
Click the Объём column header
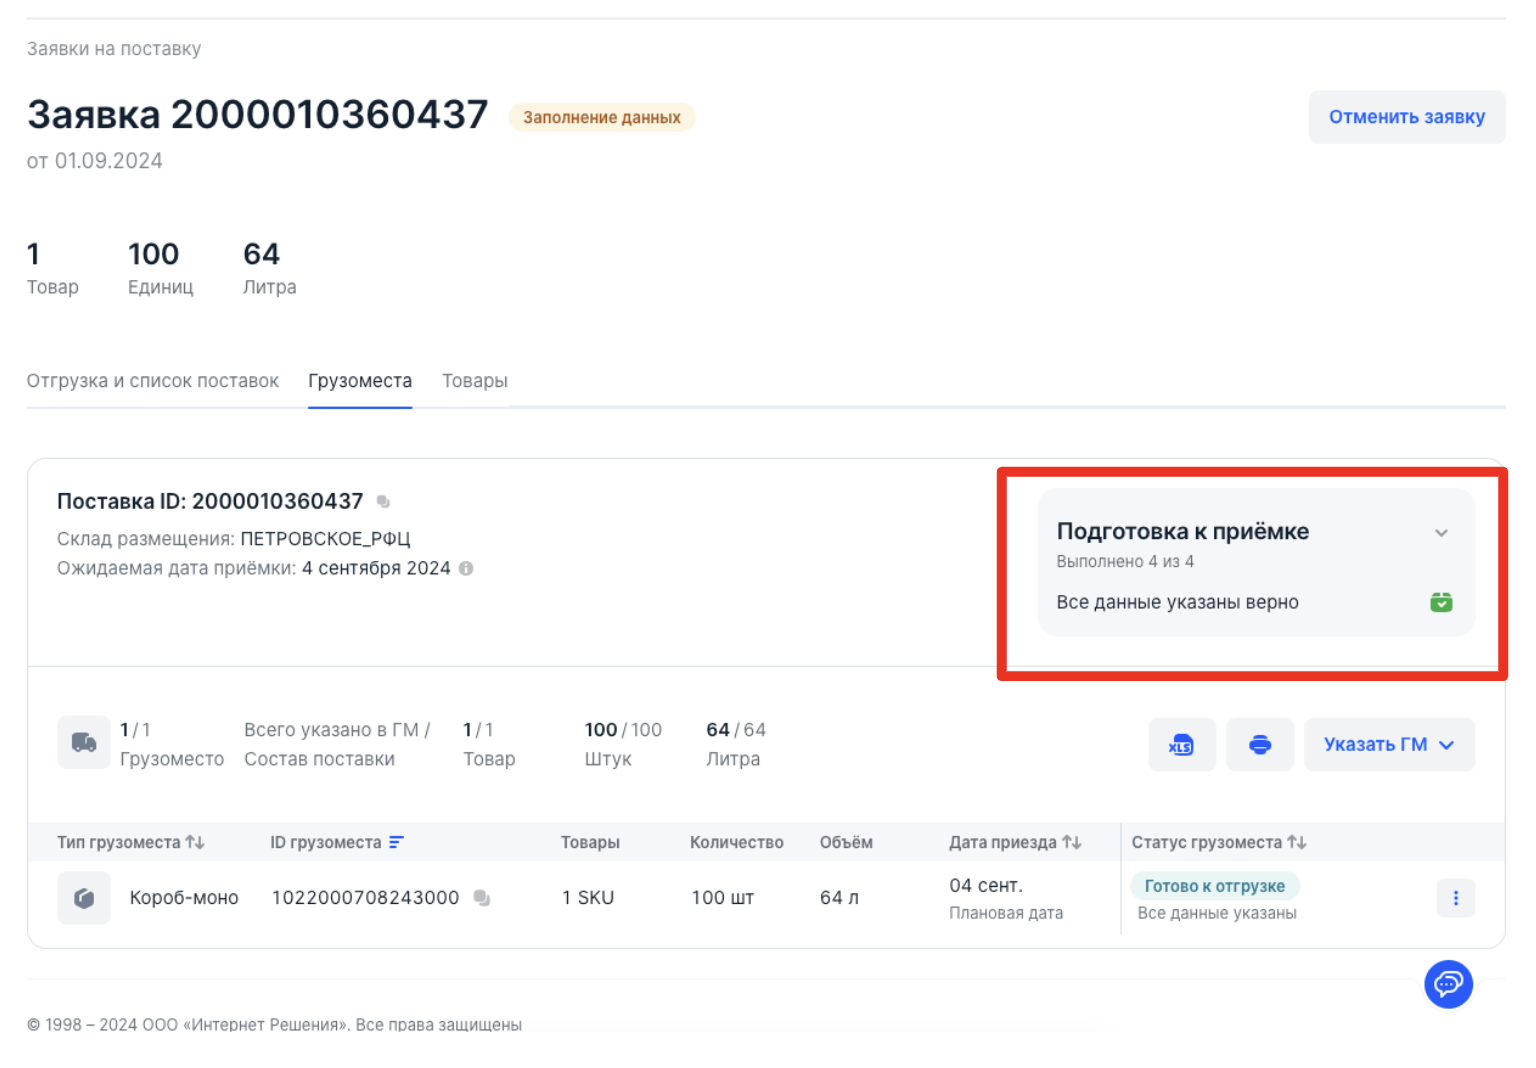point(846,843)
